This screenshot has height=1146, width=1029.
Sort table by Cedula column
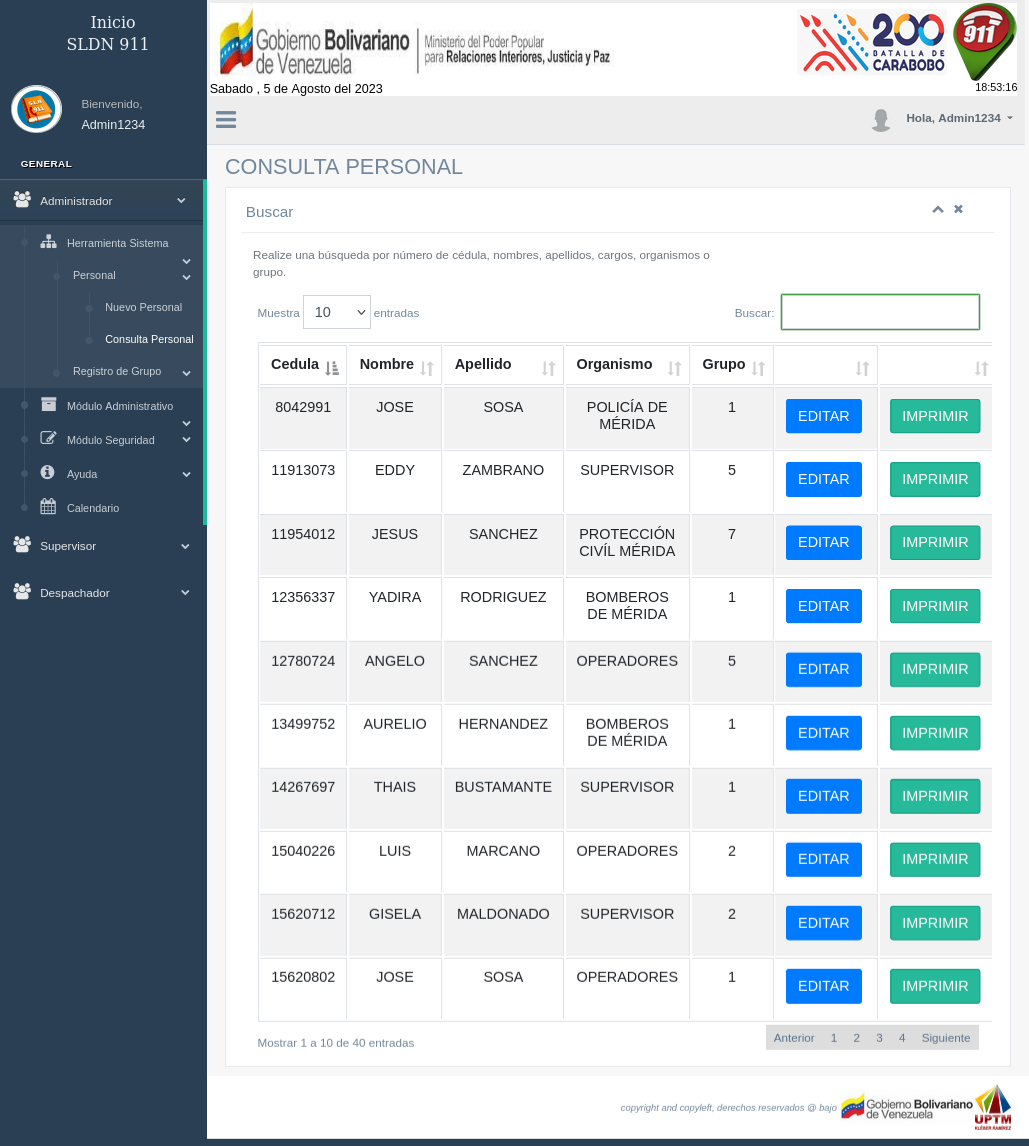click(303, 365)
